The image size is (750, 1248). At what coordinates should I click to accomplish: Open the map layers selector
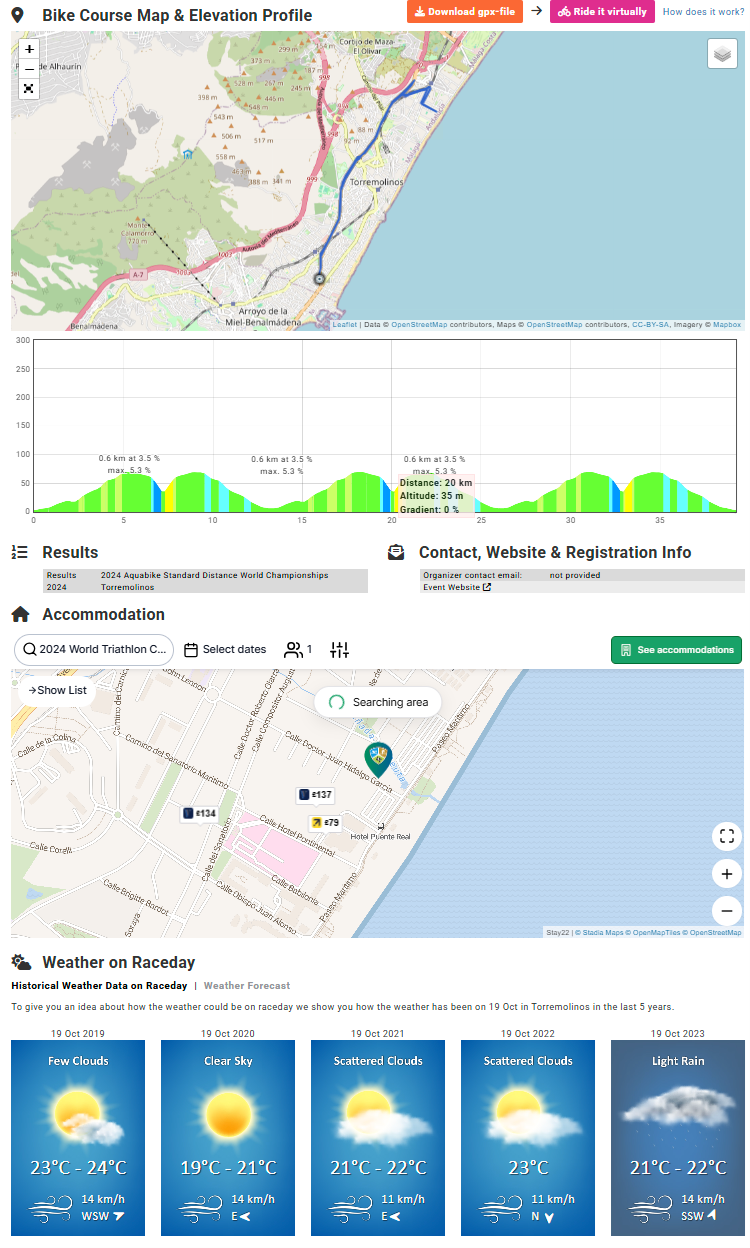[721, 54]
